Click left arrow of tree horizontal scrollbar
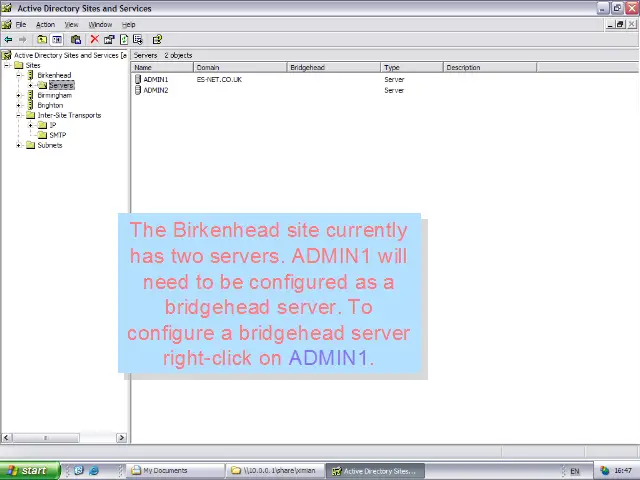The image size is (640, 480). point(6,438)
